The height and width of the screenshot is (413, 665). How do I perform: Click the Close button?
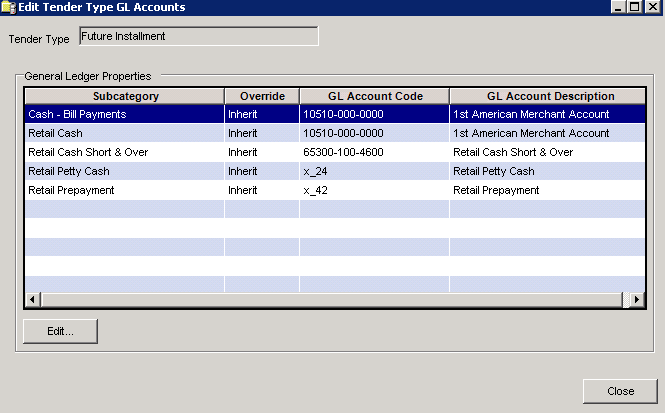620,390
